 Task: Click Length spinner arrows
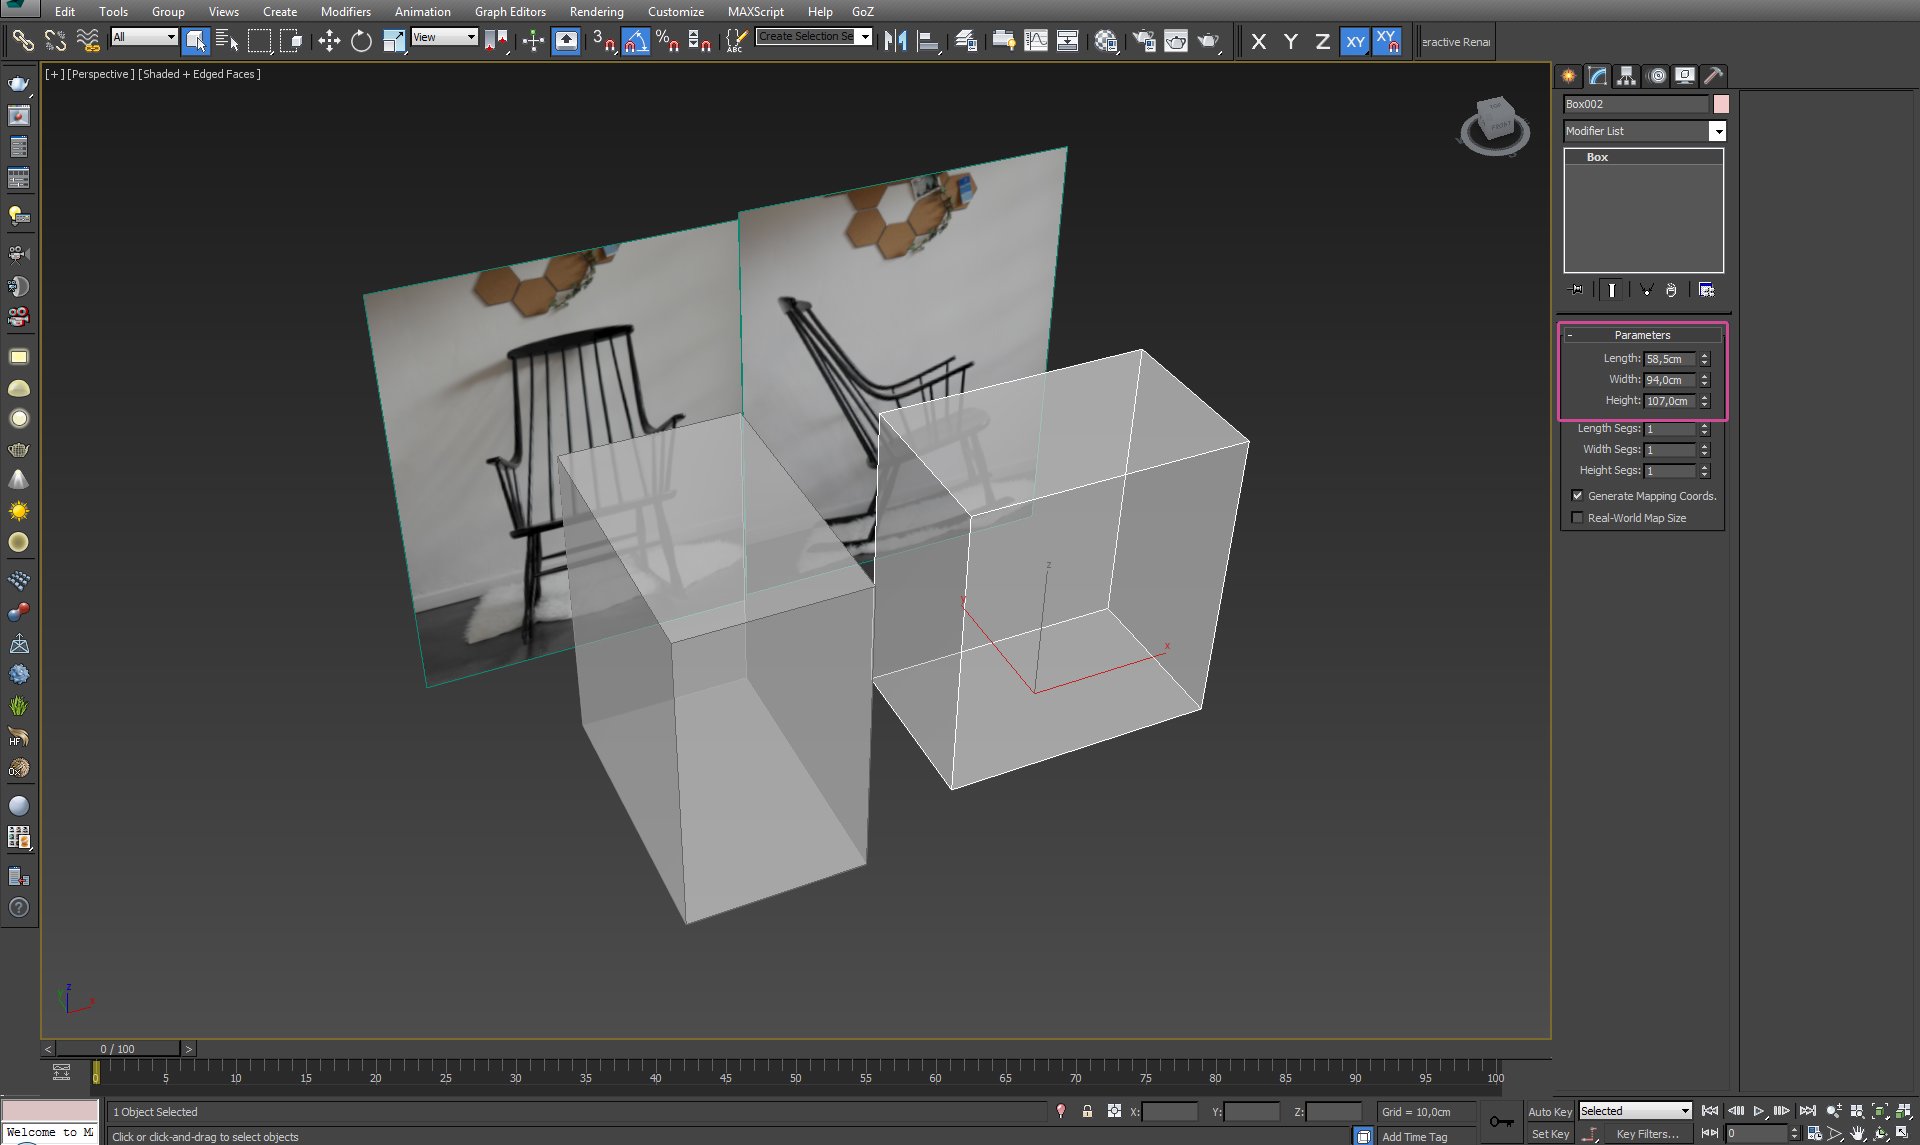[x=1705, y=359]
